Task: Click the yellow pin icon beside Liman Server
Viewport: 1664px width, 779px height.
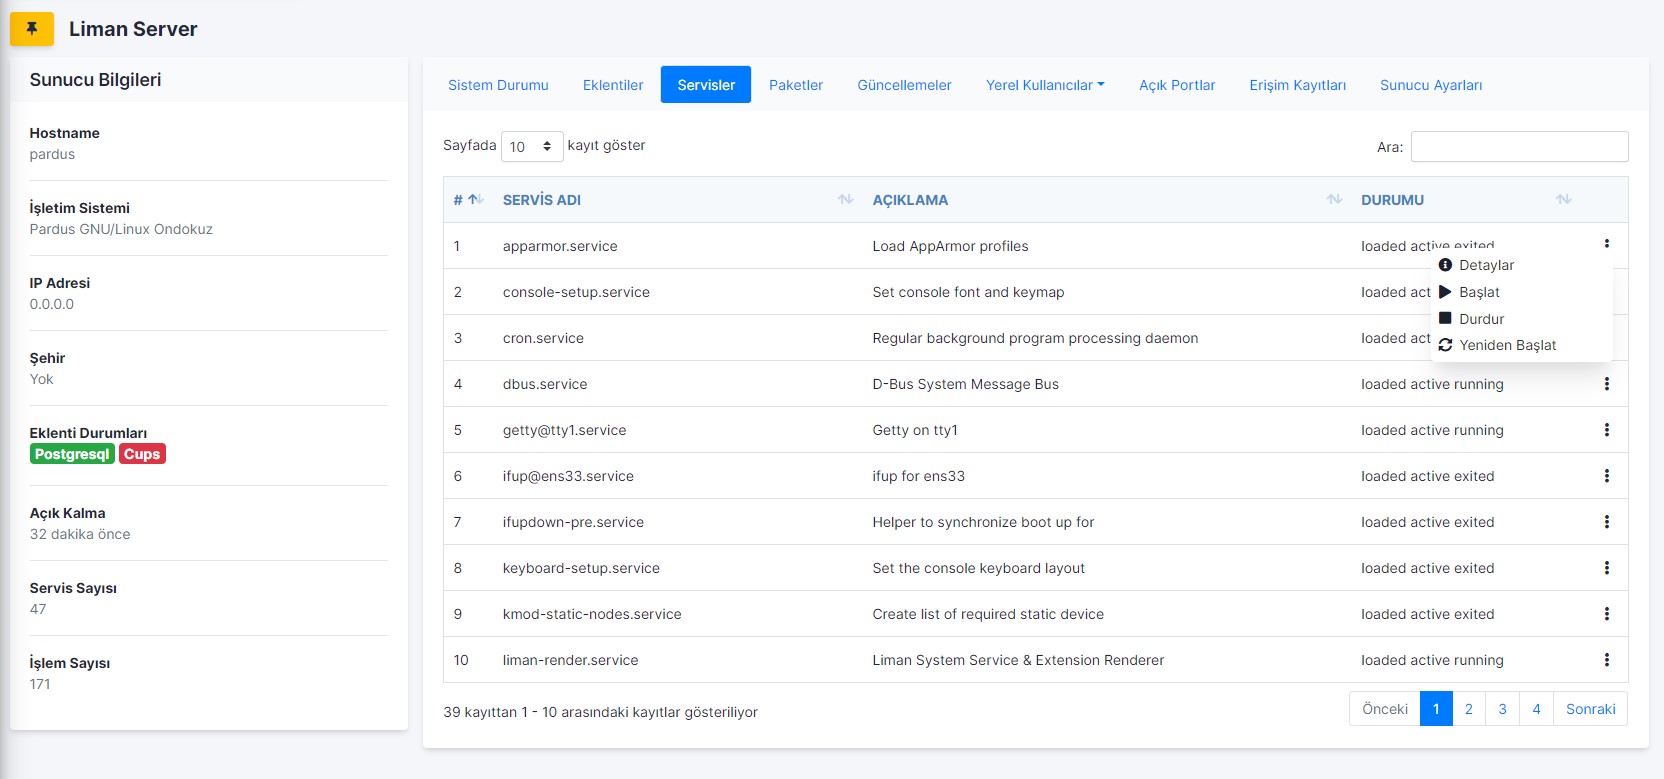Action: (32, 29)
